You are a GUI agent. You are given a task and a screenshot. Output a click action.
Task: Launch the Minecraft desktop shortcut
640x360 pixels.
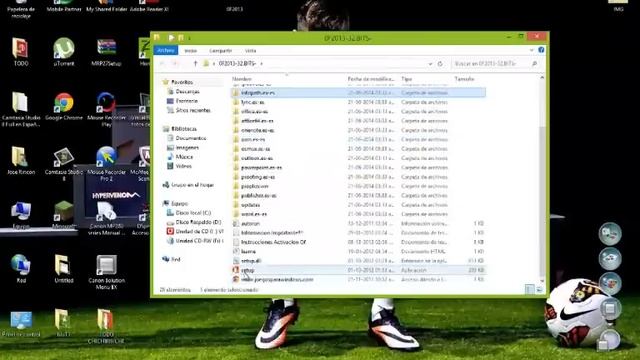pyautogui.click(x=64, y=215)
